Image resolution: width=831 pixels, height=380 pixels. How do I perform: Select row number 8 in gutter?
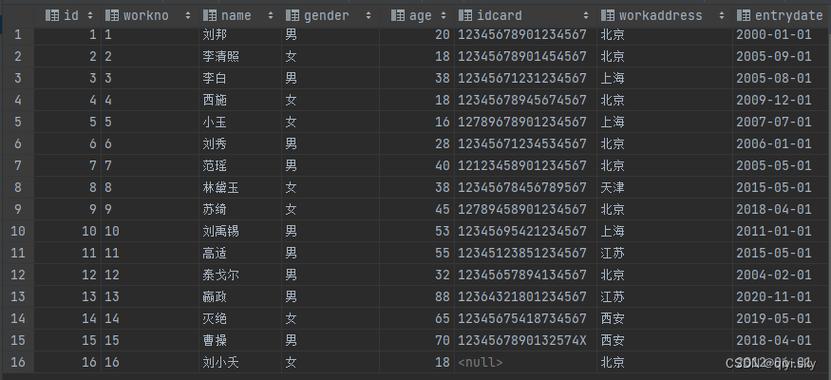(17, 188)
